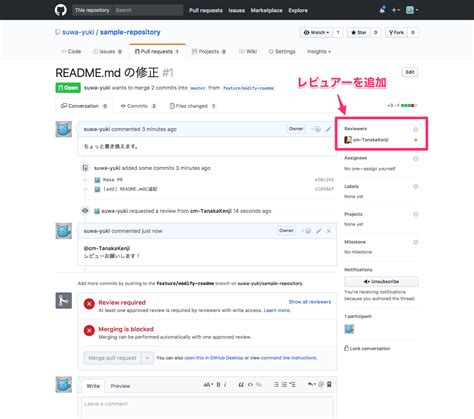The image size is (474, 419).
Task: Open Marketplace in top navigation
Action: tap(266, 10)
